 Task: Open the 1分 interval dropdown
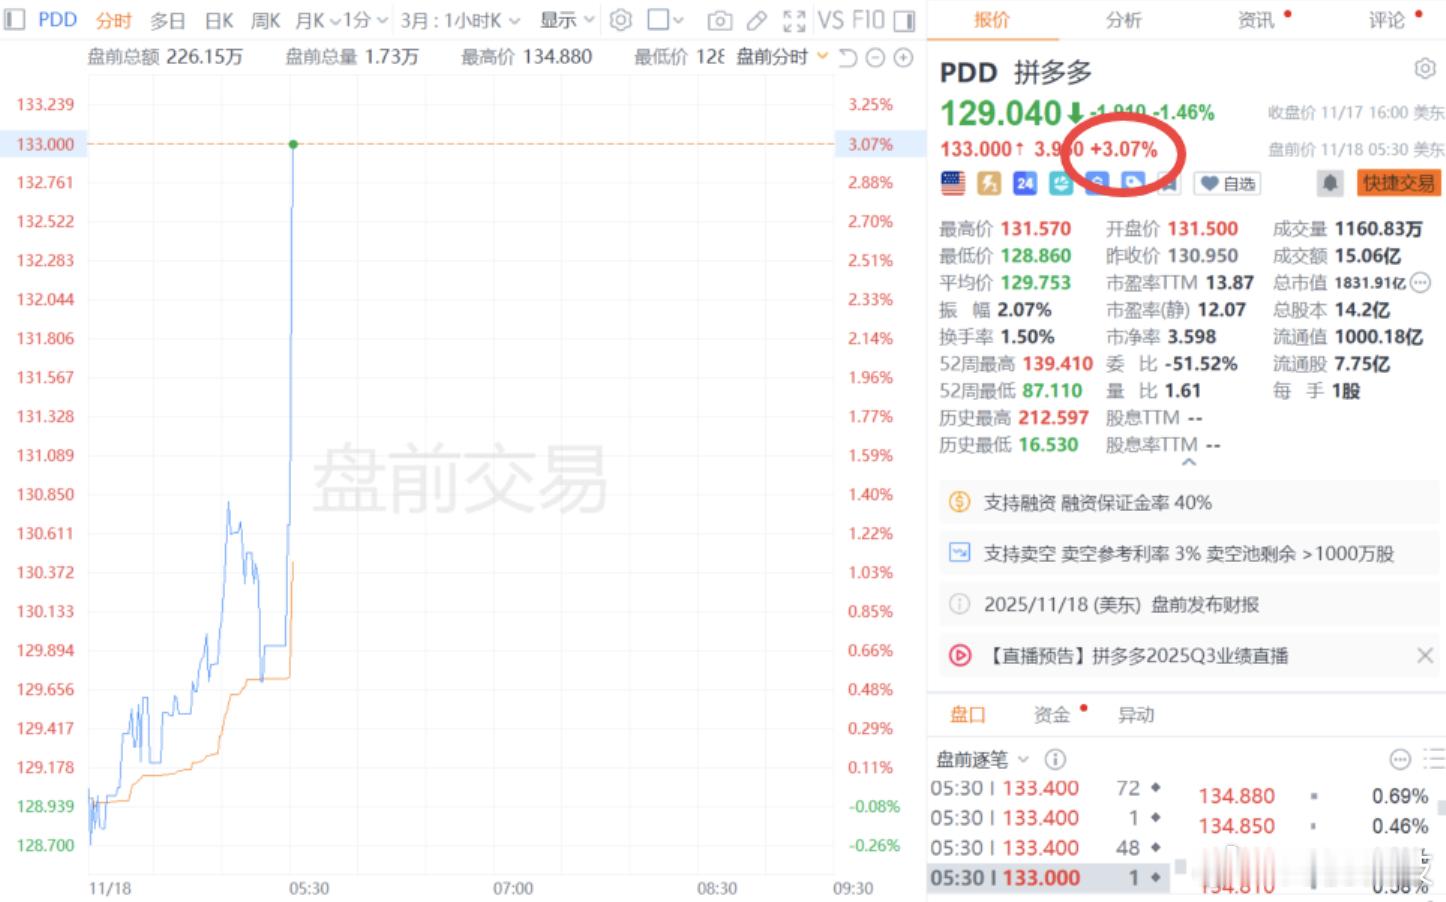[365, 20]
